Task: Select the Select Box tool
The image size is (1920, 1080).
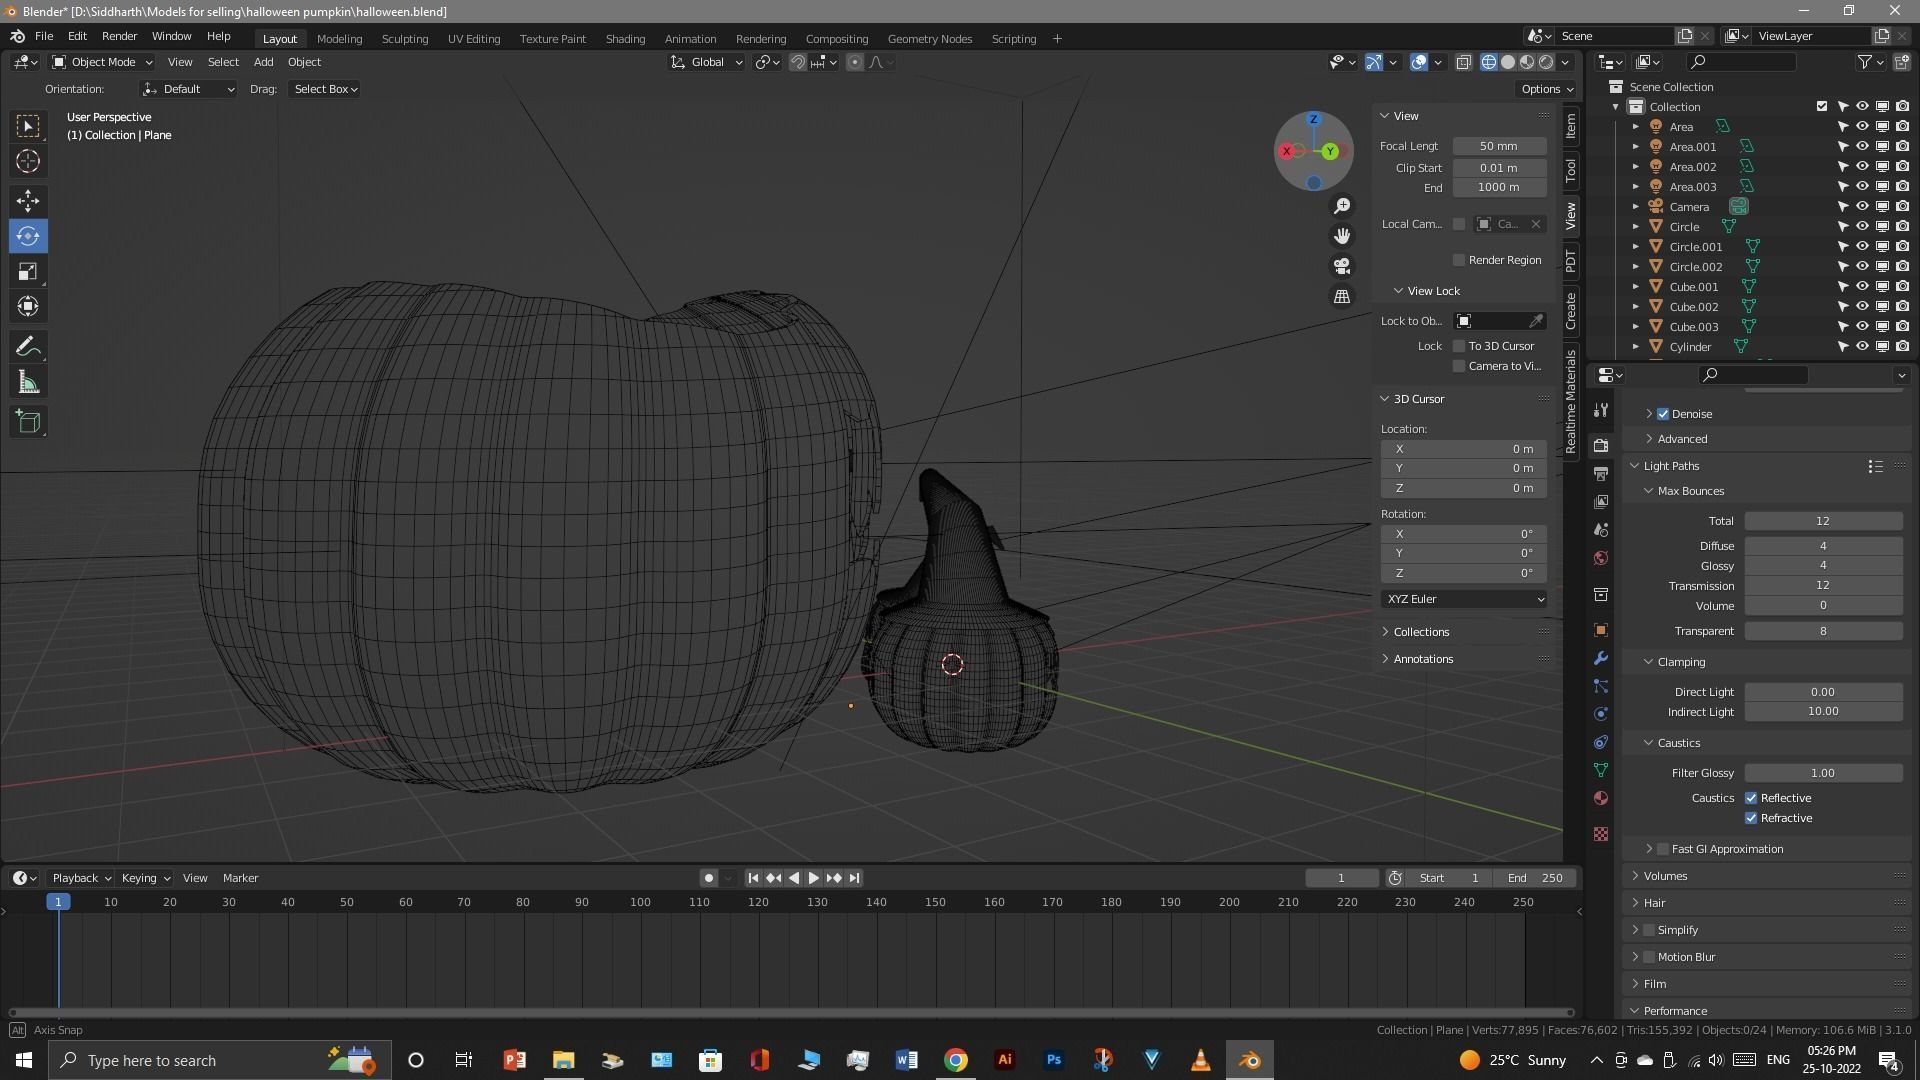Action: [28, 126]
